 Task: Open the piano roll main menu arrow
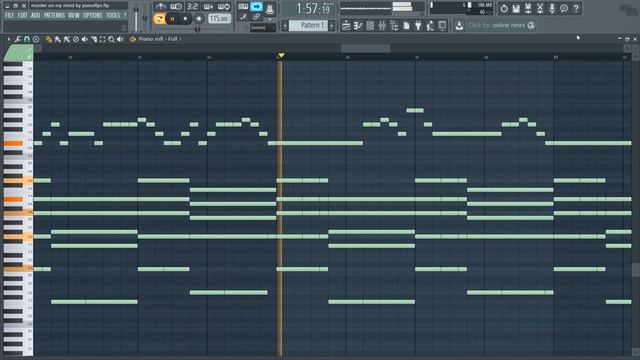(x=9, y=39)
